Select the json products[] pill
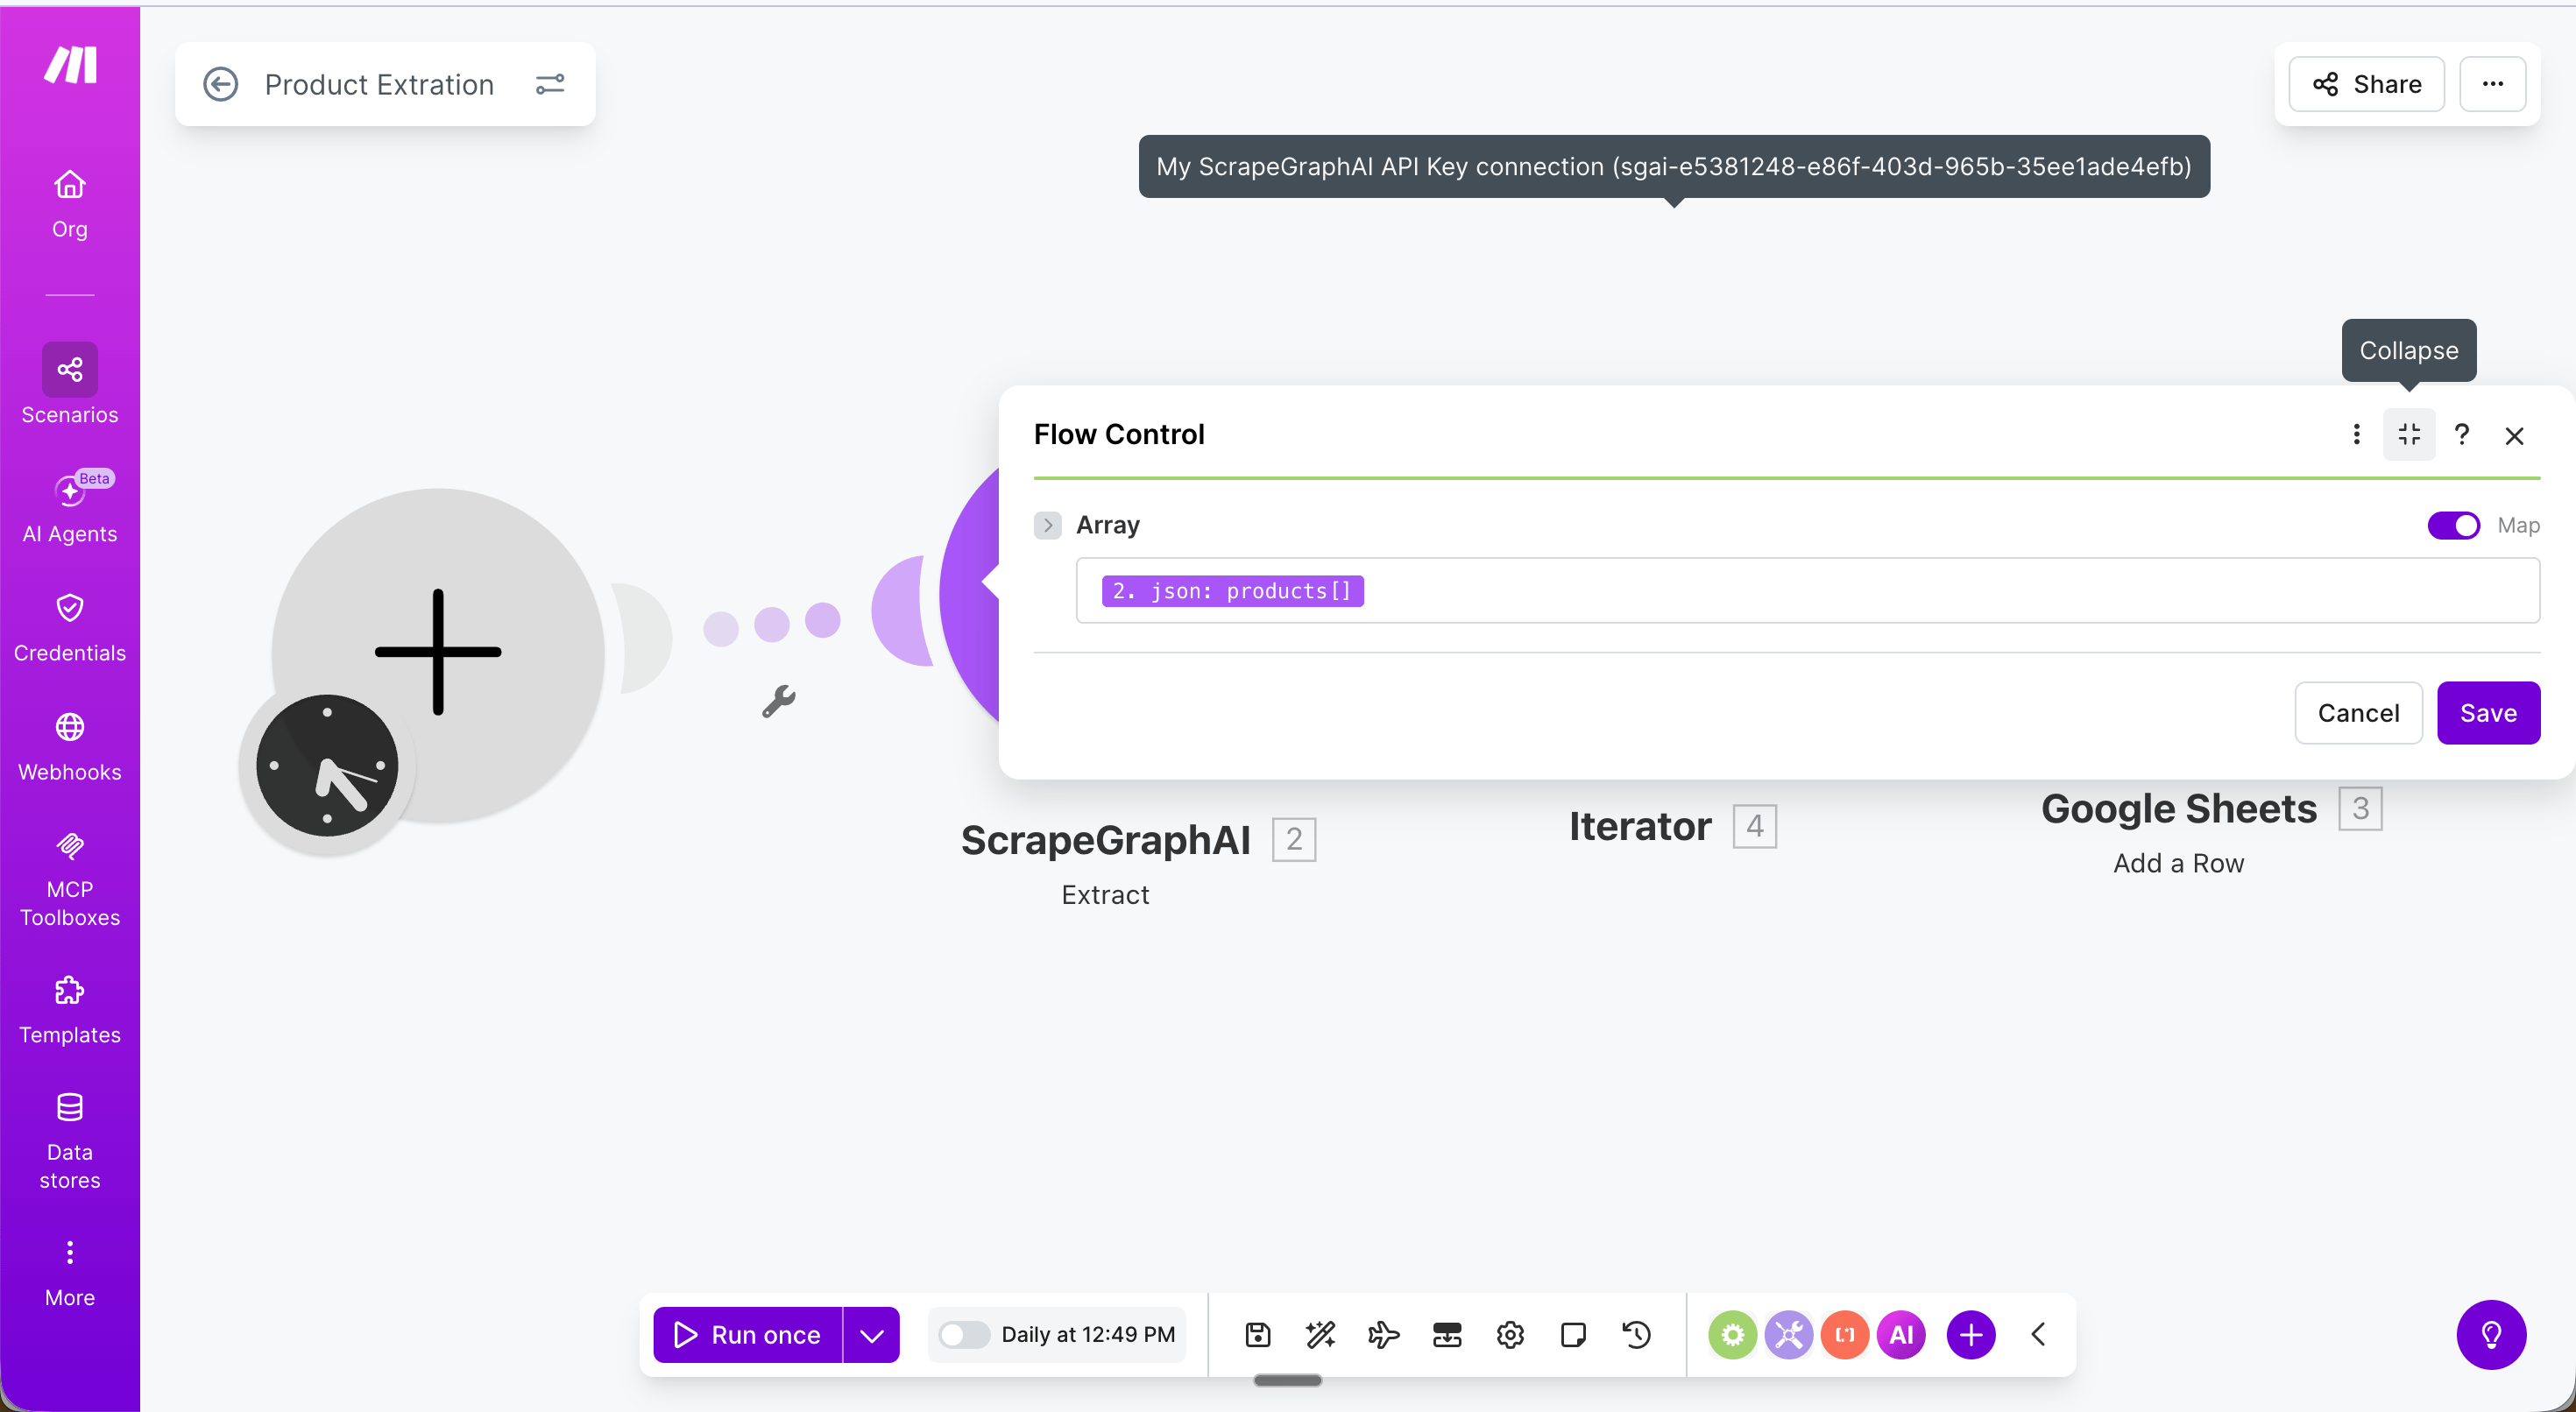 pos(1233,591)
